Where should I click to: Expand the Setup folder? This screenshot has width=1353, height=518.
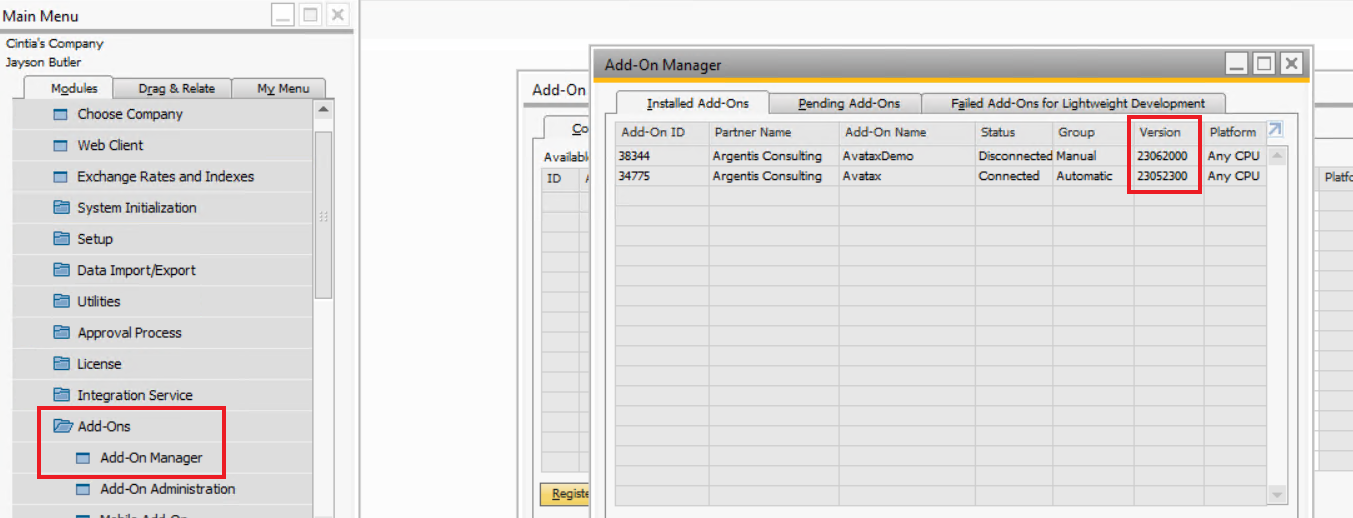pos(95,239)
